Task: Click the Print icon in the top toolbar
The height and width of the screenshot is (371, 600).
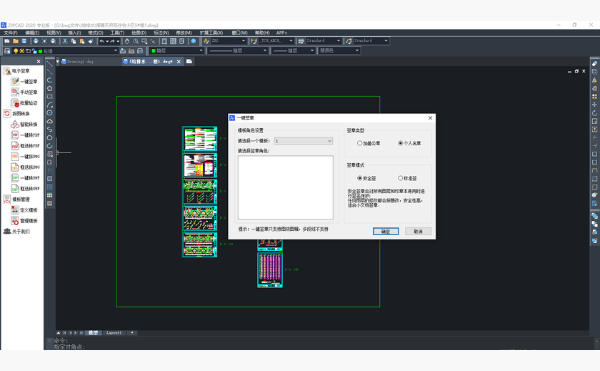Action: click(x=36, y=41)
